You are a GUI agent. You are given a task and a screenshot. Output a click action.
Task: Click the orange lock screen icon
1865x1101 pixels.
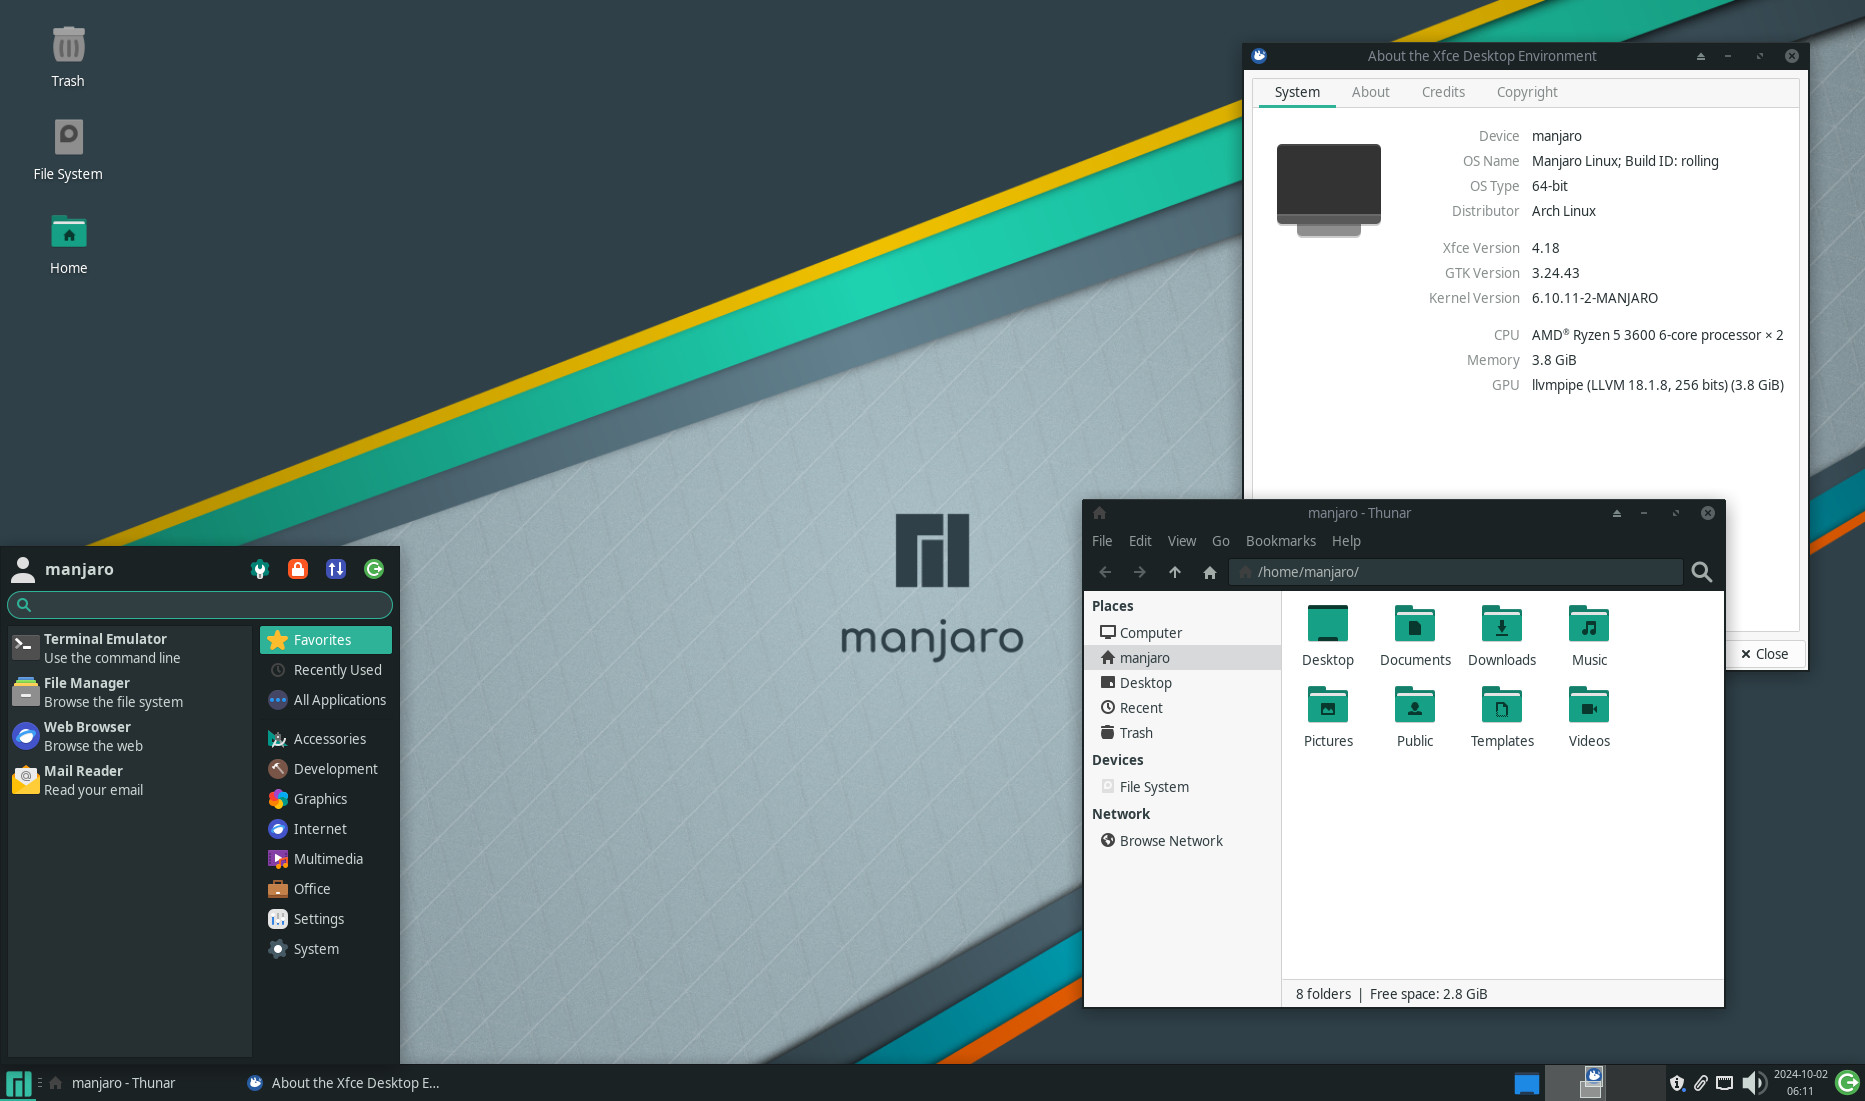tap(298, 569)
